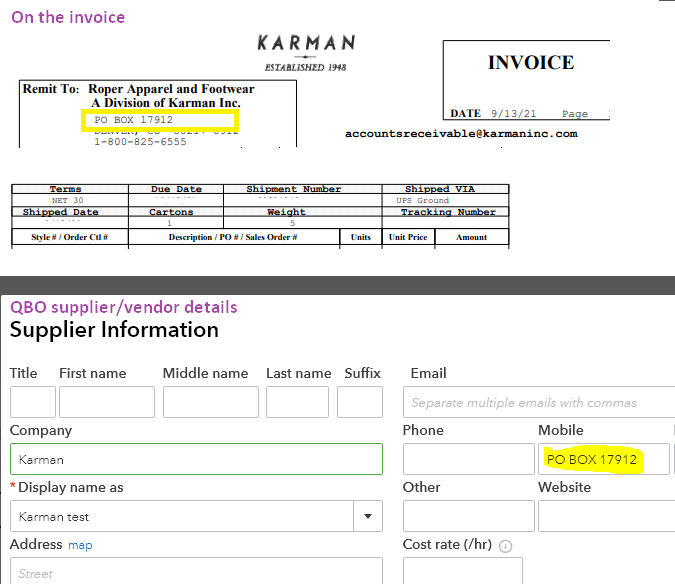This screenshot has height=584, width=675.
Task: Click the Display name field showing Karman test
Action: 182,516
